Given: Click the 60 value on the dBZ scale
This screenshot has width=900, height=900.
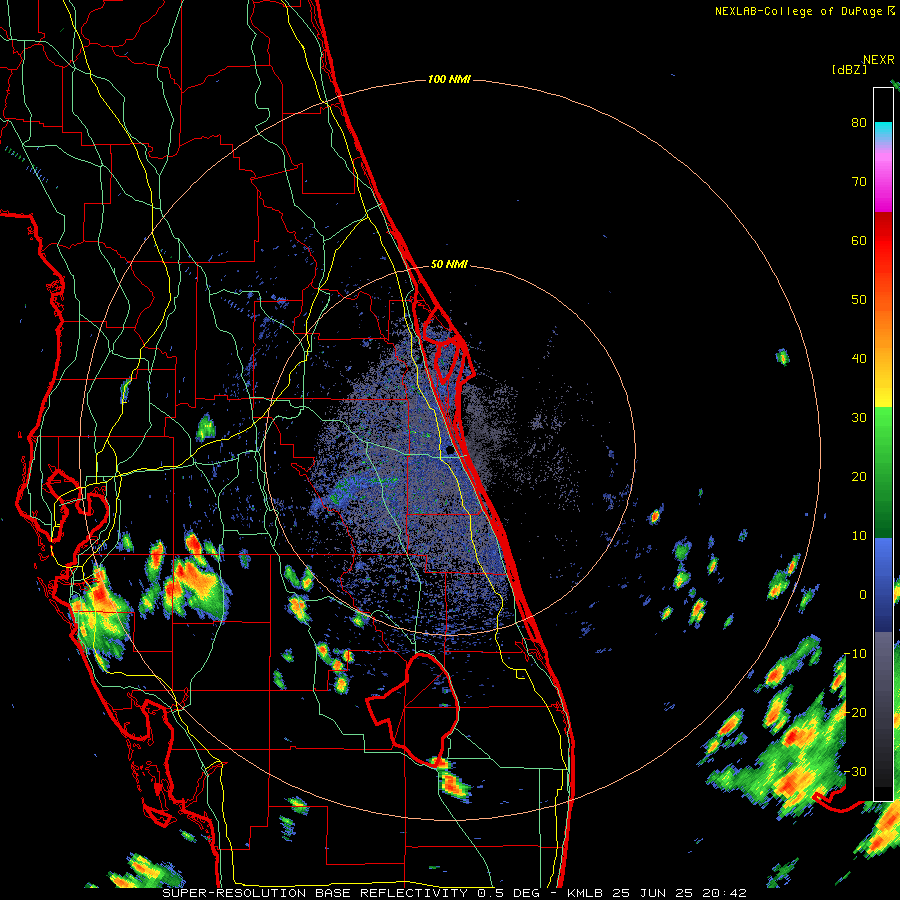Looking at the screenshot, I should point(859,240).
